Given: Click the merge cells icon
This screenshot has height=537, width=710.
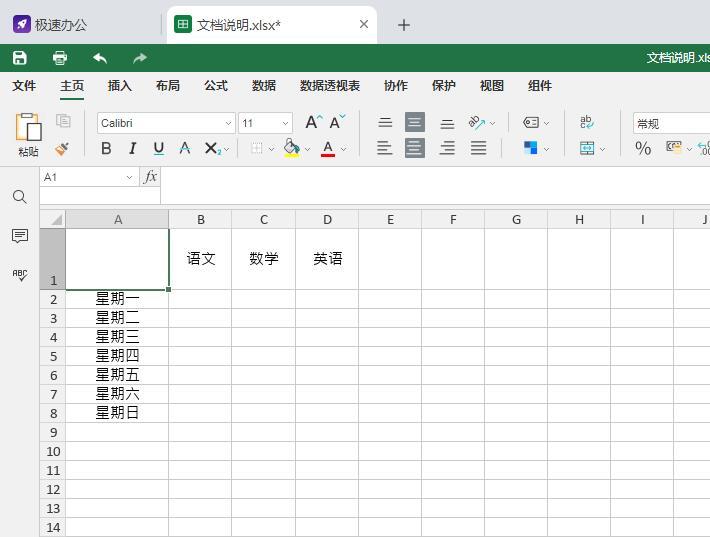Looking at the screenshot, I should [x=587, y=148].
